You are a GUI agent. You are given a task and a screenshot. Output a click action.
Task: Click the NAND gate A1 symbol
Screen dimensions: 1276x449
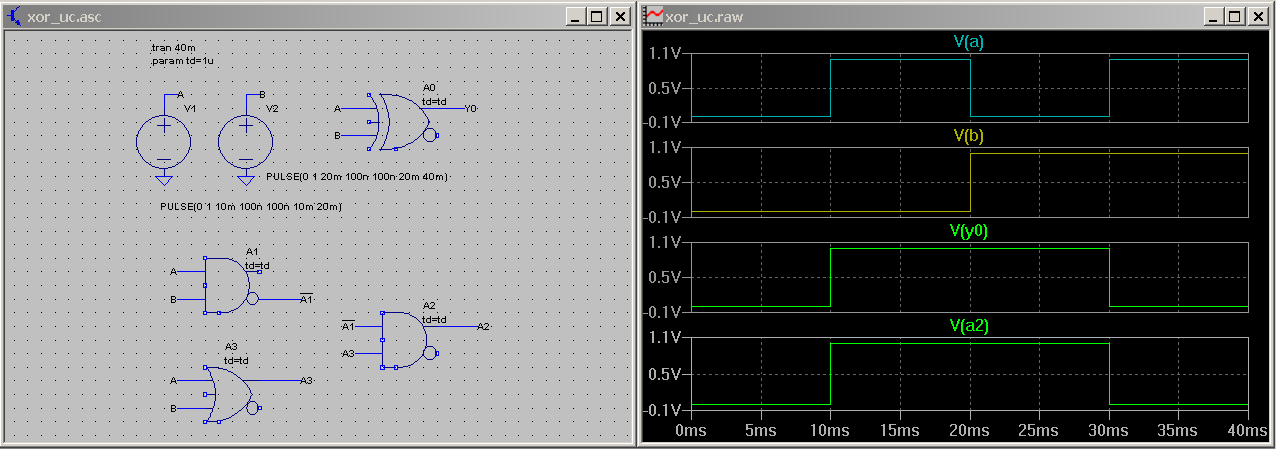(x=231, y=285)
